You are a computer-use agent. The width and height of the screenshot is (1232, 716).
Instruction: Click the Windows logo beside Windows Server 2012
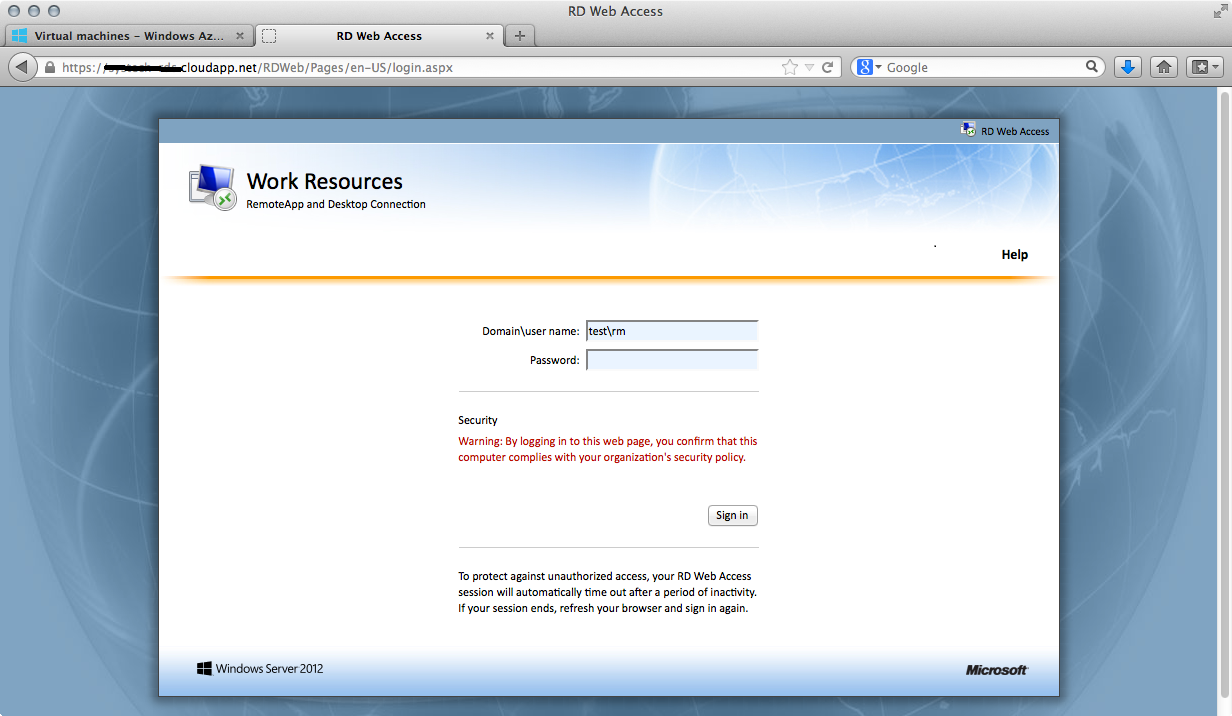point(204,668)
